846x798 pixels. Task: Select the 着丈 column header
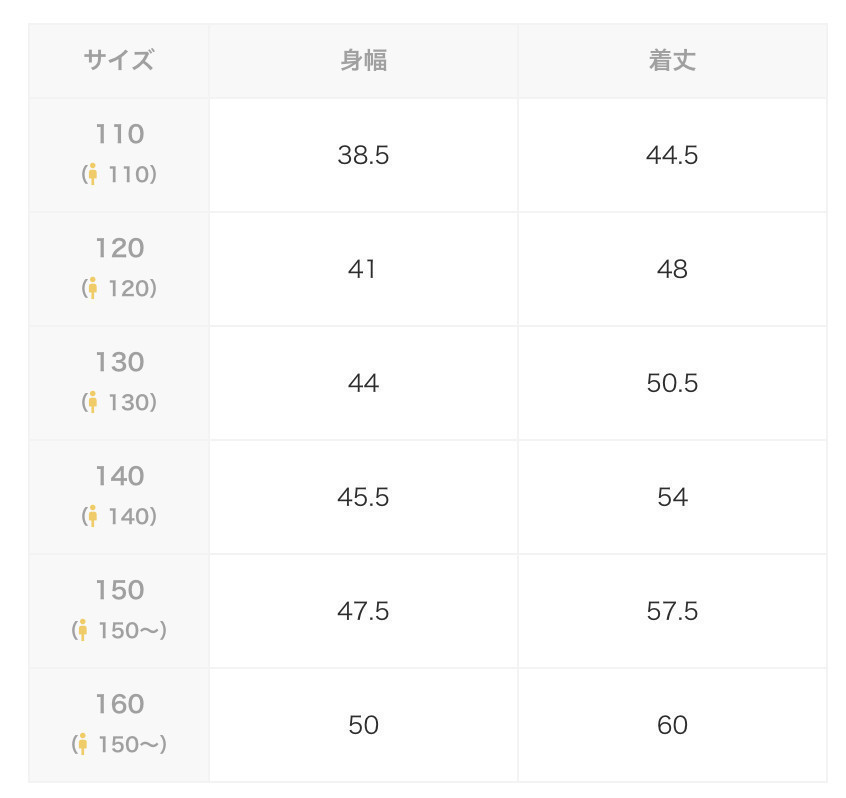click(672, 60)
